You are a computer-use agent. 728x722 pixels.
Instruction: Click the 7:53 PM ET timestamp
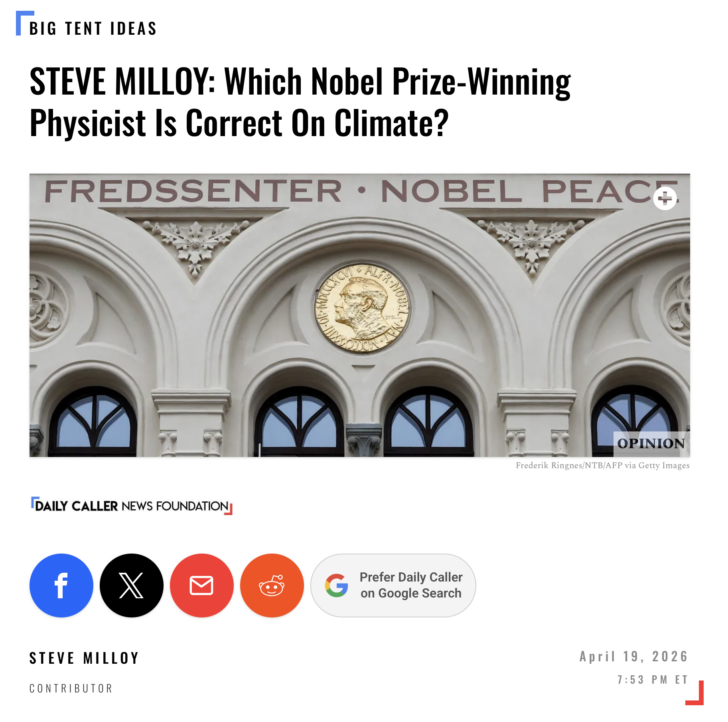(x=653, y=681)
